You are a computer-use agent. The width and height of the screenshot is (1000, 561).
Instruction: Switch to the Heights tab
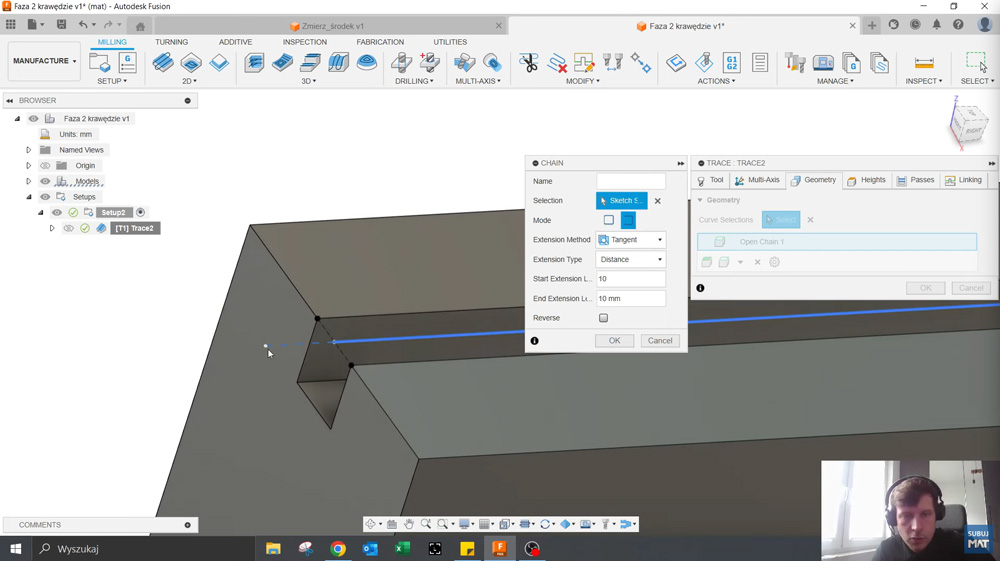[x=866, y=181]
